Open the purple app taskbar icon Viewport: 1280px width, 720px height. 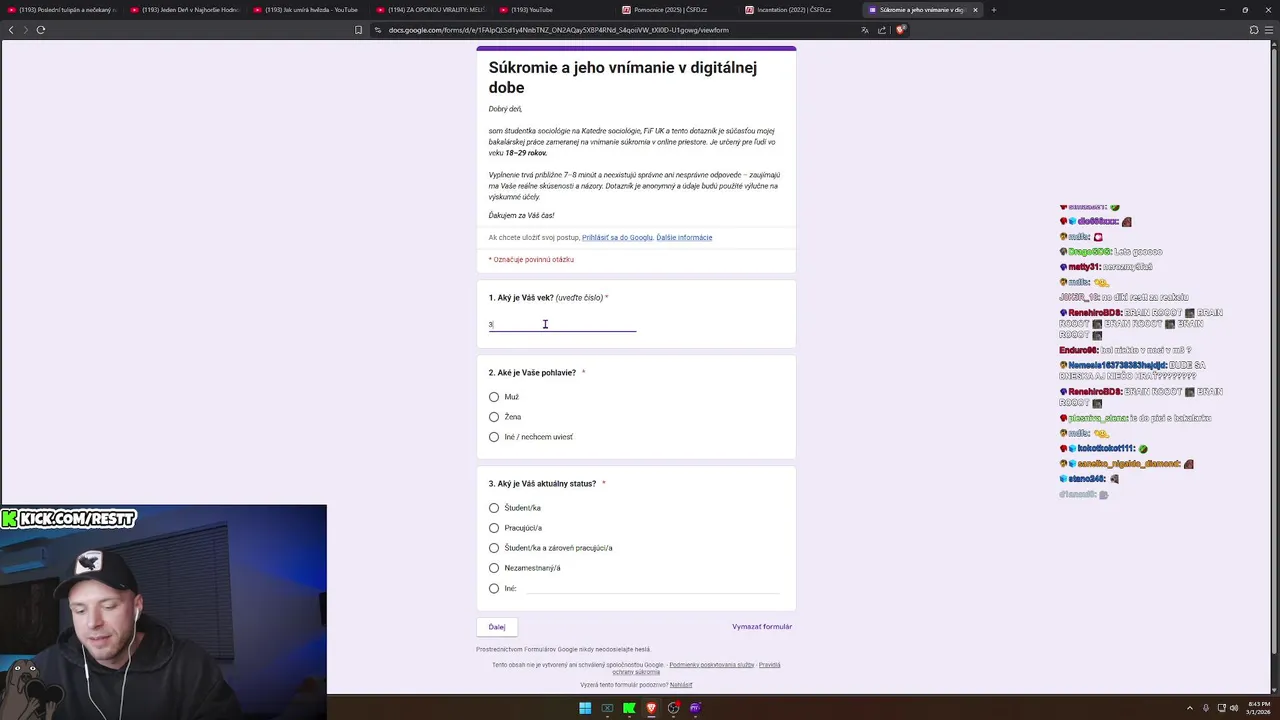pos(695,708)
